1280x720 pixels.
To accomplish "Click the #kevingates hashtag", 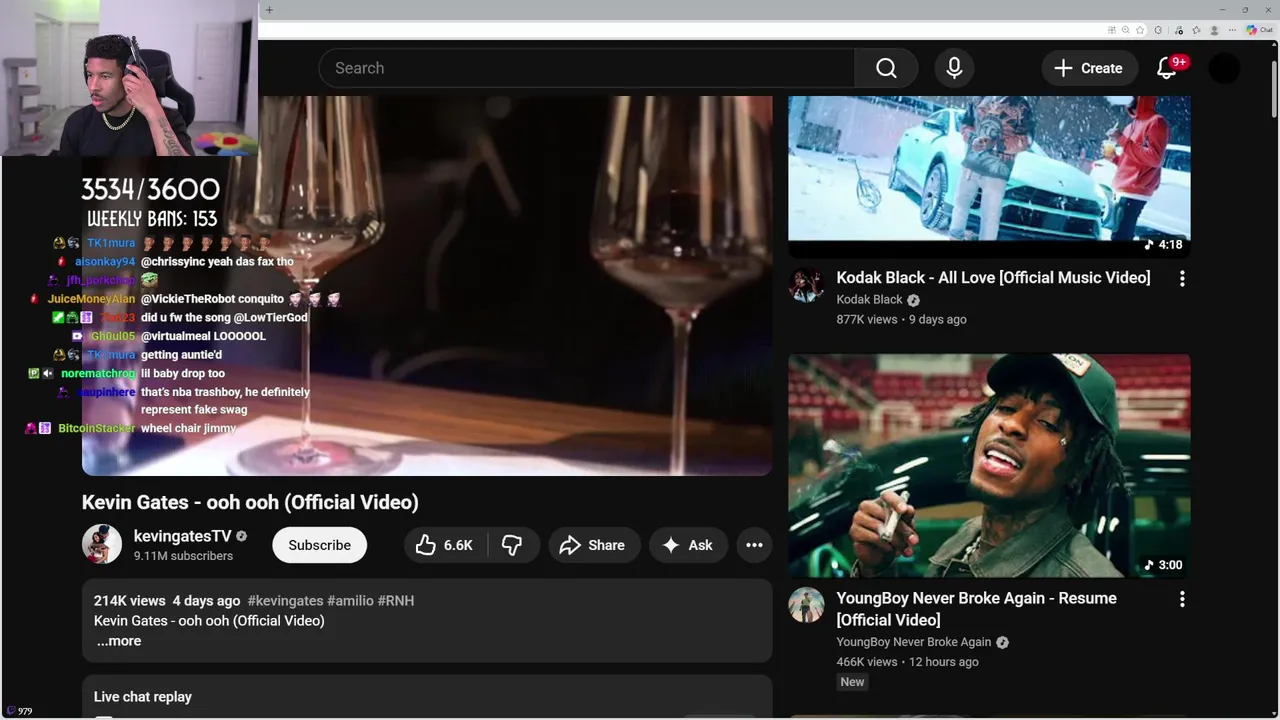I will tap(285, 601).
